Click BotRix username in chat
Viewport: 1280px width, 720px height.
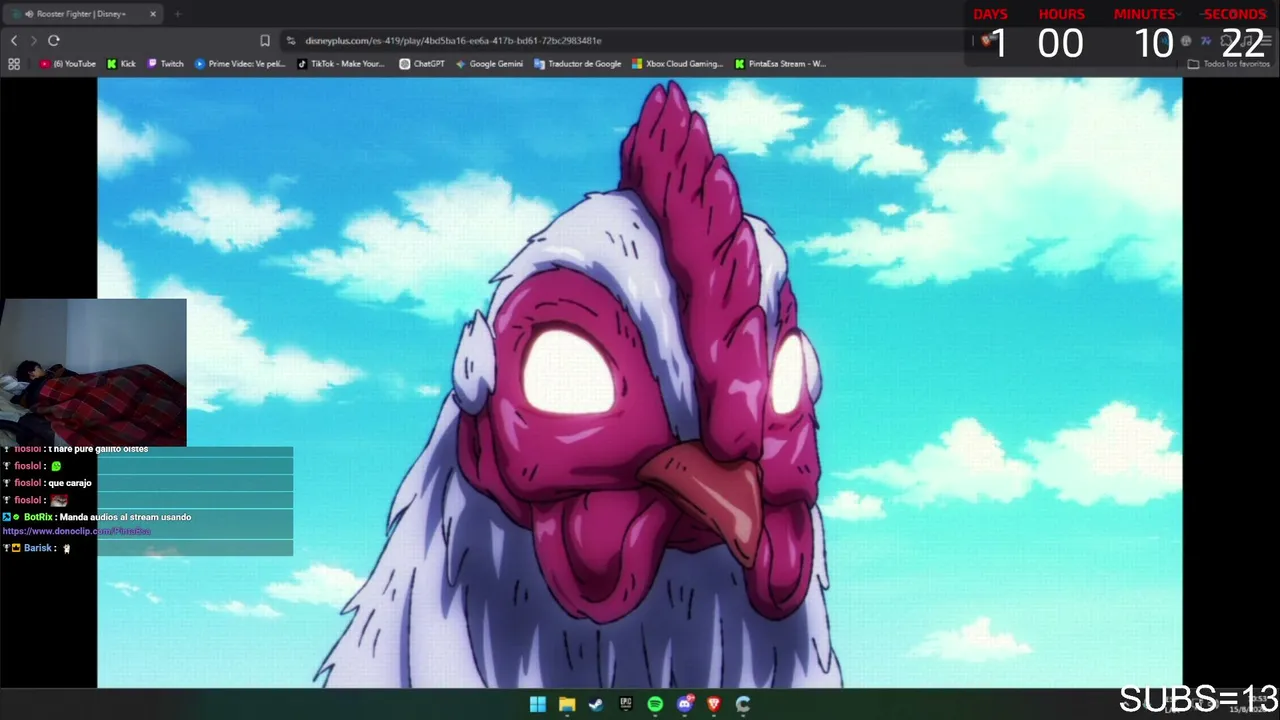[38, 517]
